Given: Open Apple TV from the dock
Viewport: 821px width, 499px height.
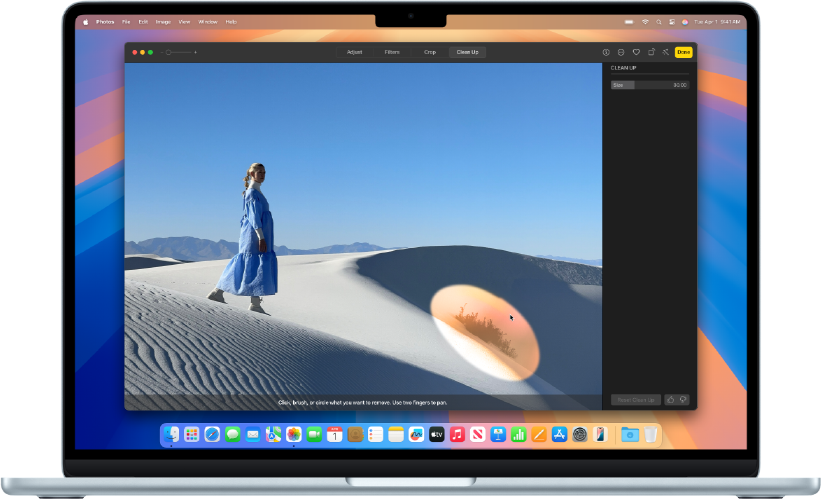Looking at the screenshot, I should click(437, 434).
